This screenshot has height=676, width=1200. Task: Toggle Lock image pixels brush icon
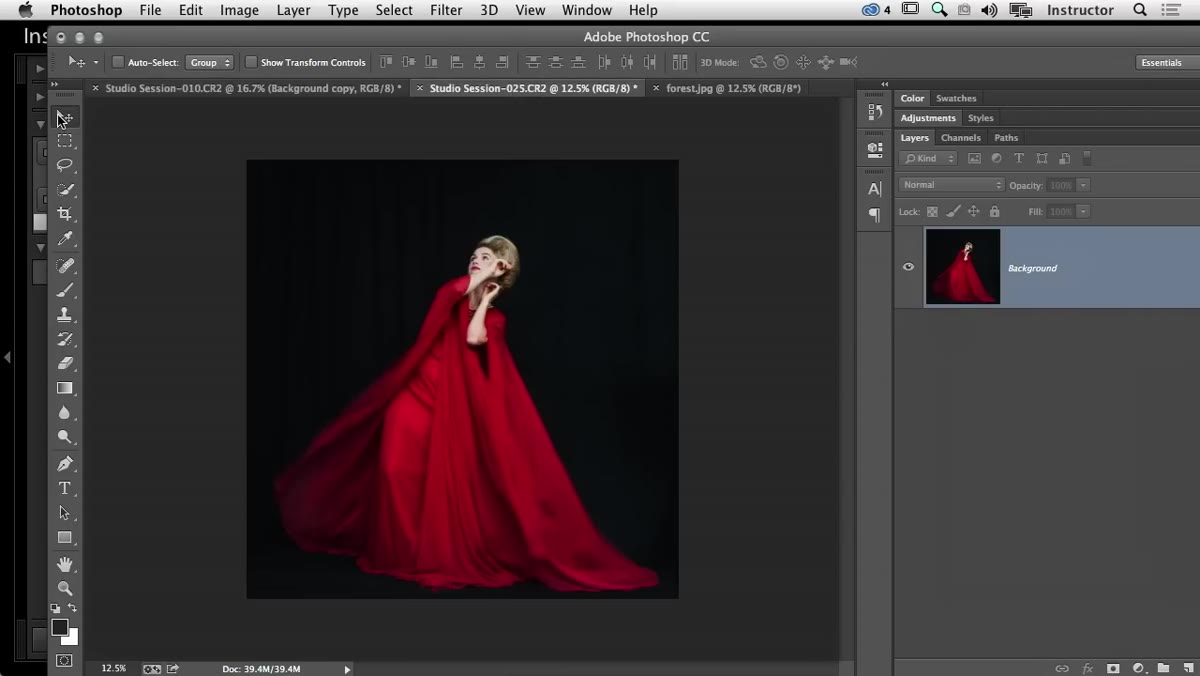(953, 212)
